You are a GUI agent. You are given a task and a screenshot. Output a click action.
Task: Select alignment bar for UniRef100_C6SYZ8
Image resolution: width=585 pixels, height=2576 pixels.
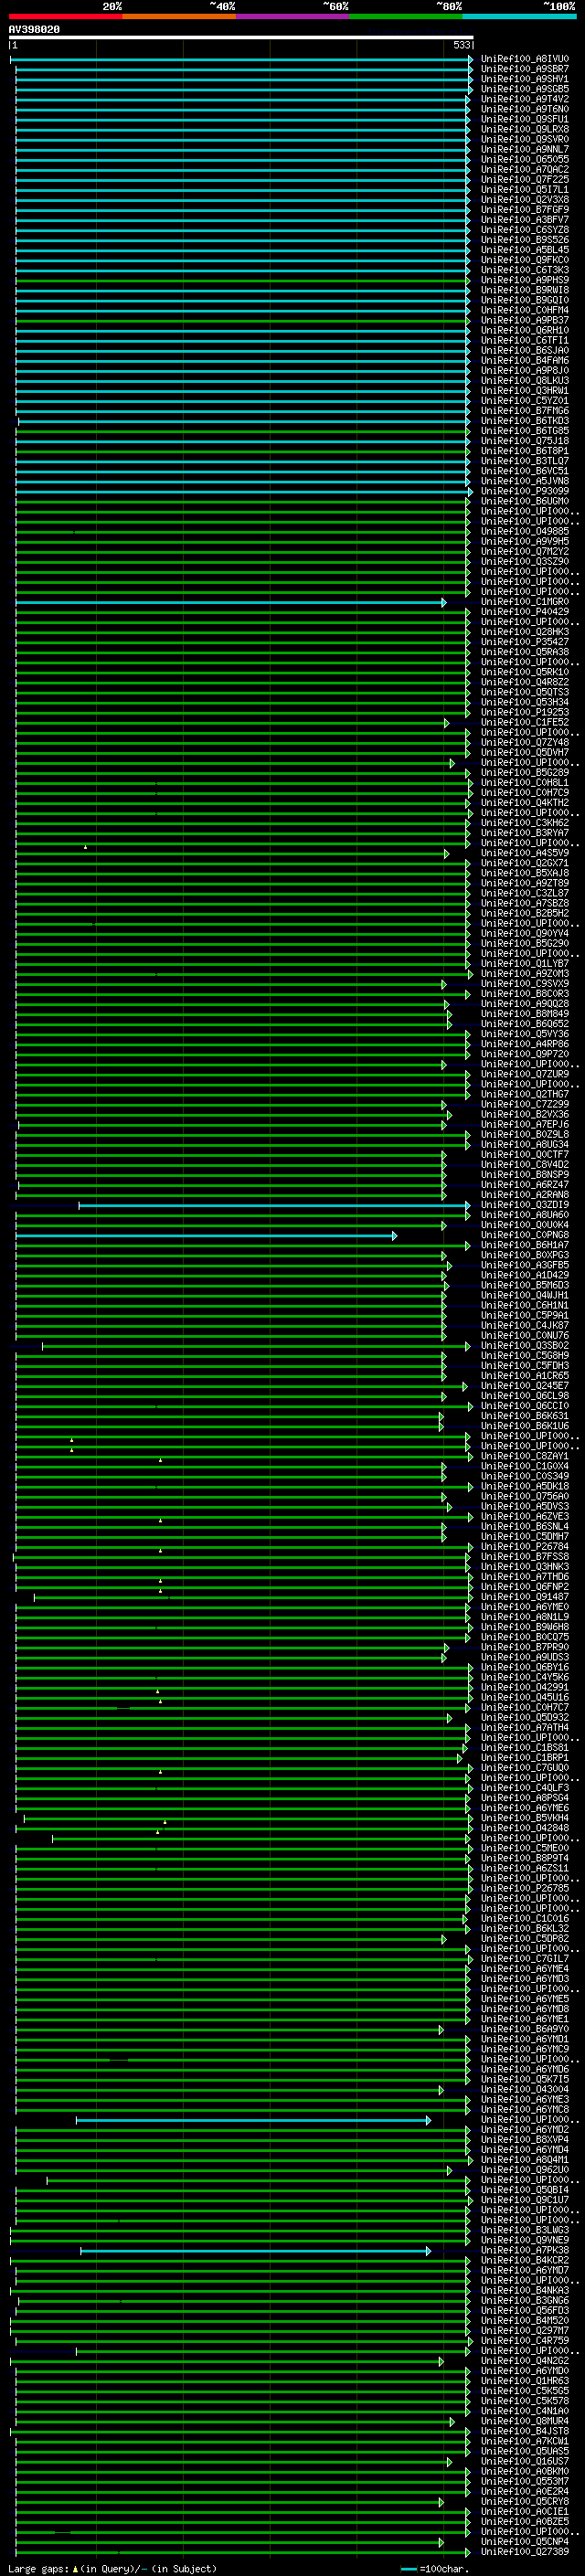[242, 230]
